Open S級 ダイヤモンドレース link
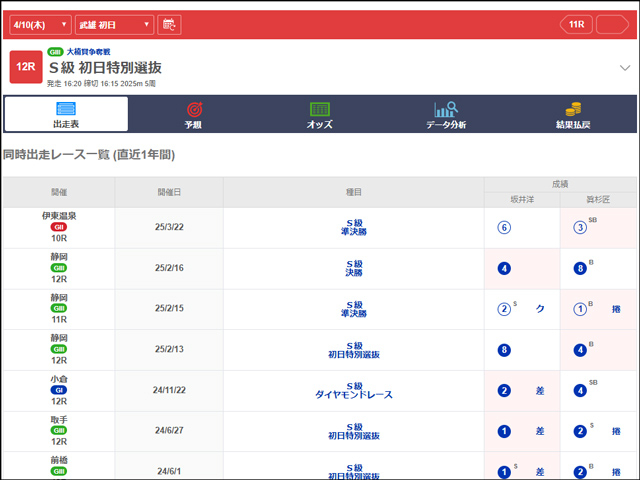This screenshot has height=480, width=640. click(353, 391)
